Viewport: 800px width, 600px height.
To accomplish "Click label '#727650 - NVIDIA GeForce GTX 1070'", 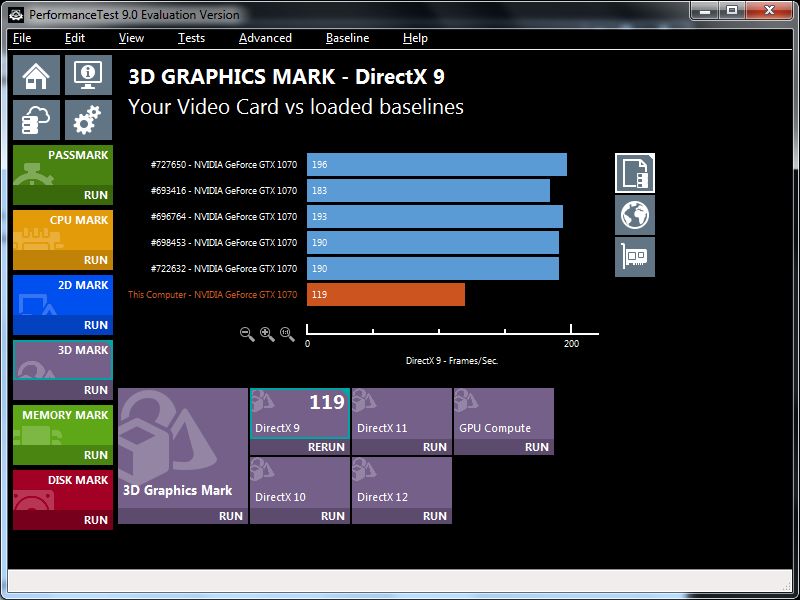I will [x=223, y=165].
